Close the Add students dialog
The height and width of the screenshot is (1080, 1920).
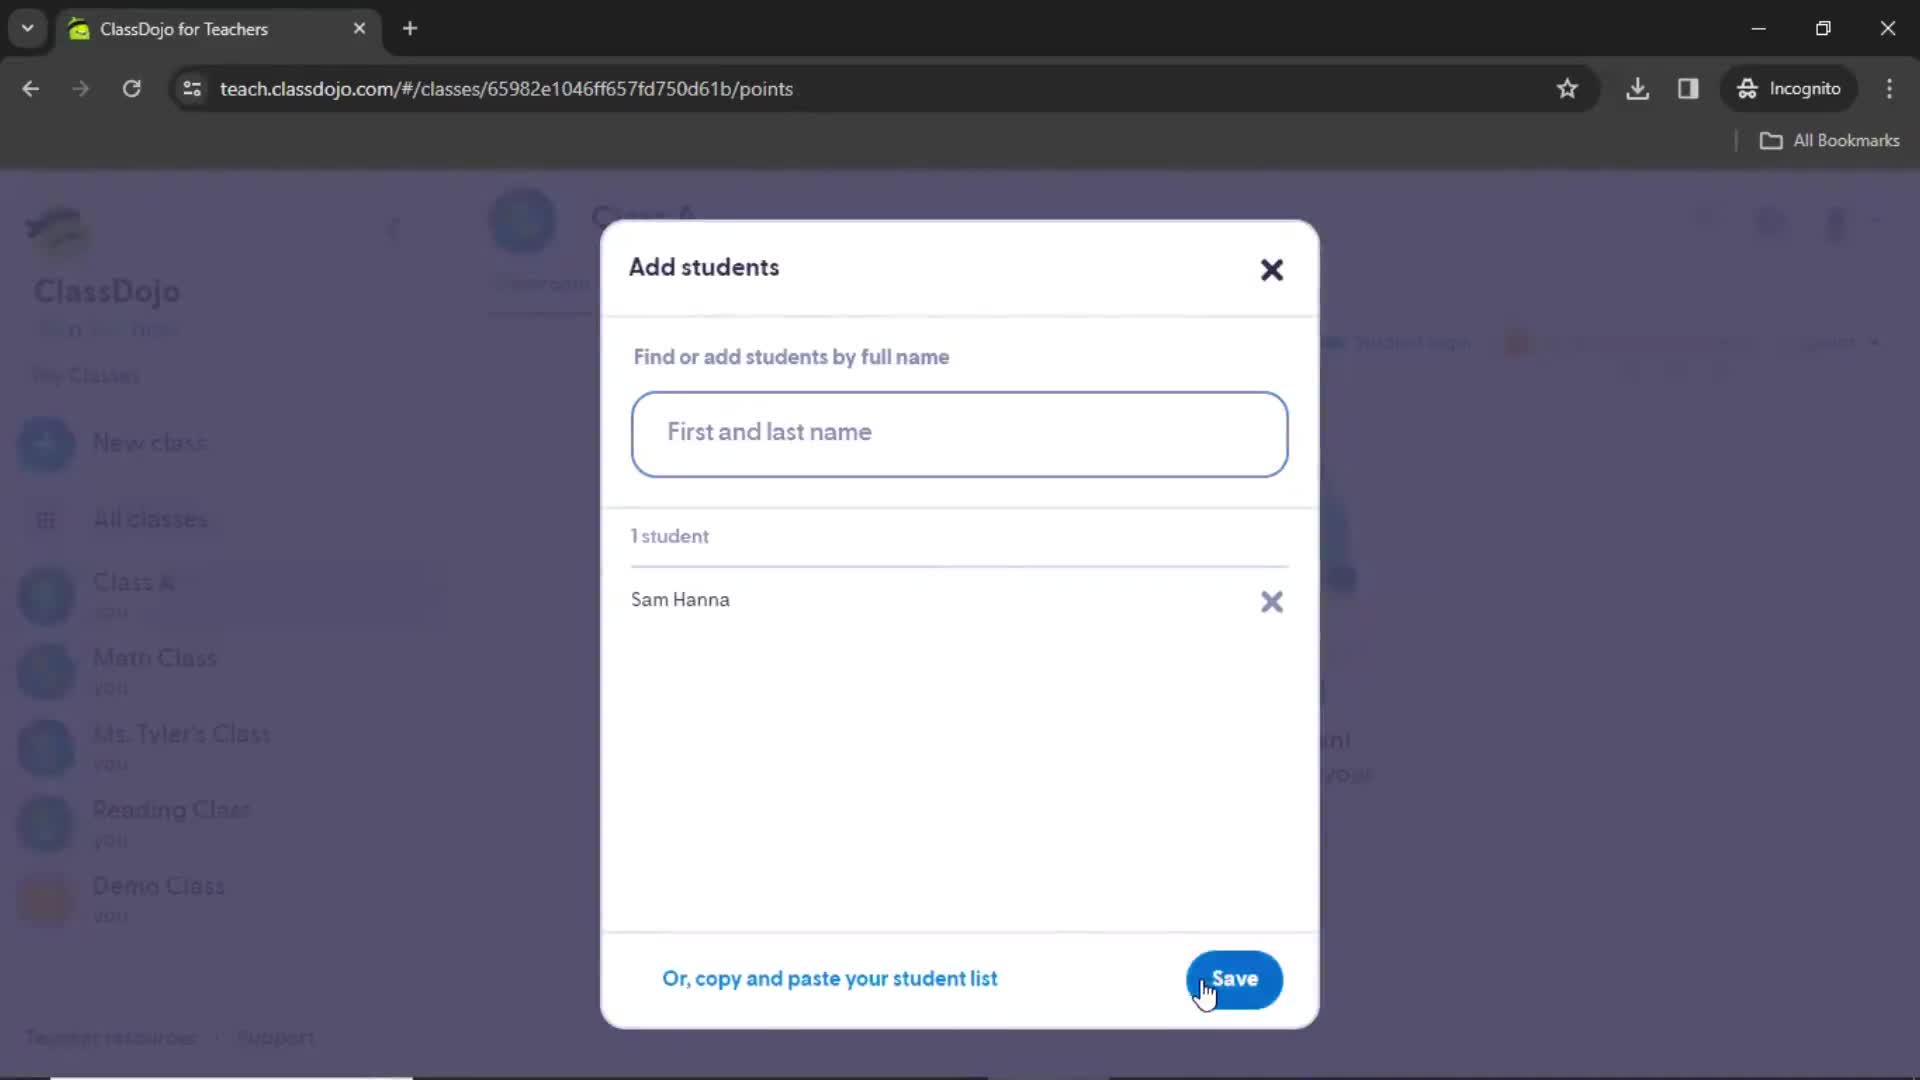coord(1269,269)
